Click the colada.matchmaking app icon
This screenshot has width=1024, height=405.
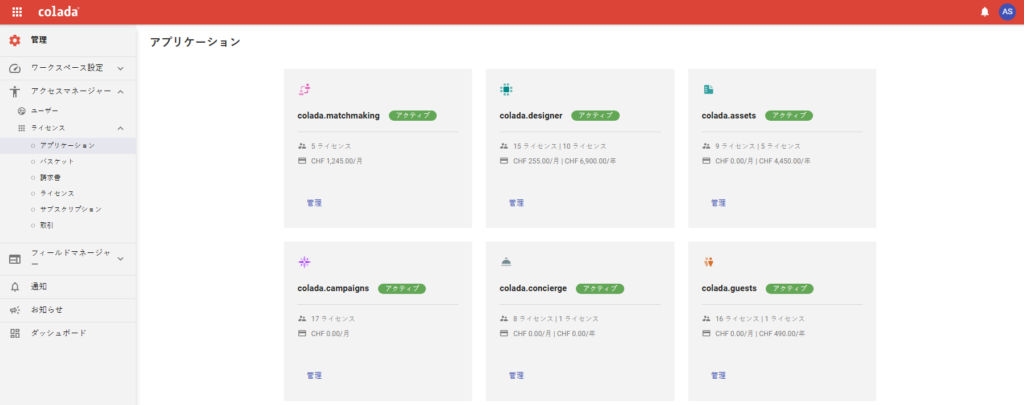(x=304, y=89)
